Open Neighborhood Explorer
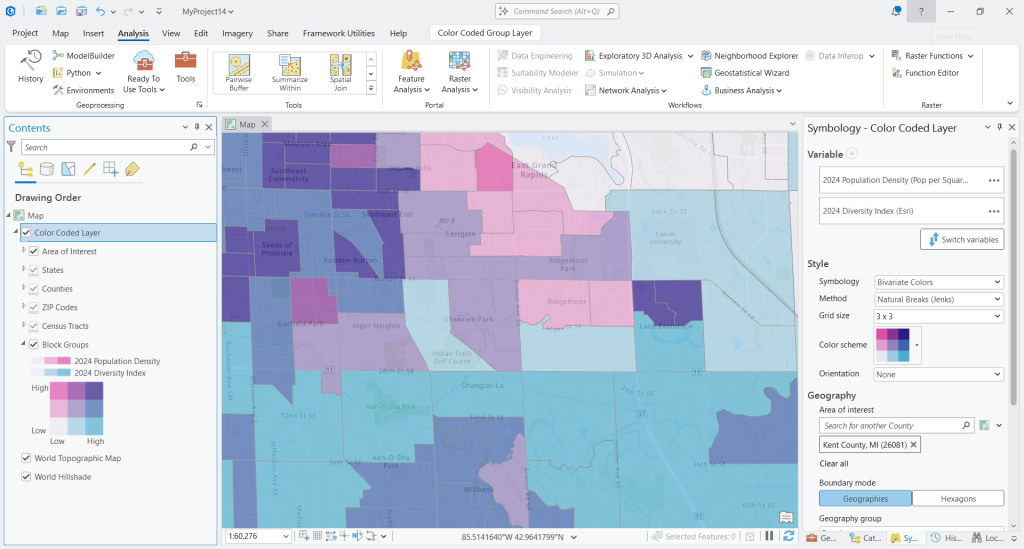Viewport: 1024px width, 549px height. tap(749, 55)
